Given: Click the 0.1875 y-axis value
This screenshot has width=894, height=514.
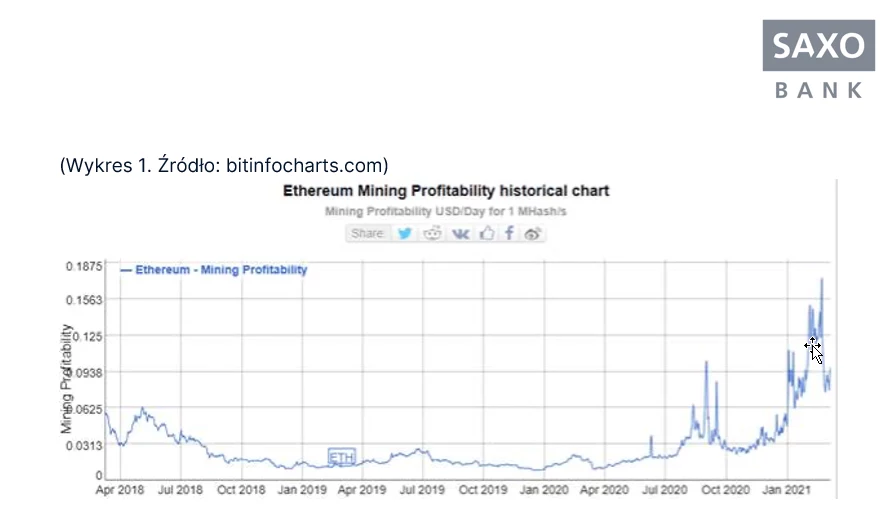Looking at the screenshot, I should [84, 266].
